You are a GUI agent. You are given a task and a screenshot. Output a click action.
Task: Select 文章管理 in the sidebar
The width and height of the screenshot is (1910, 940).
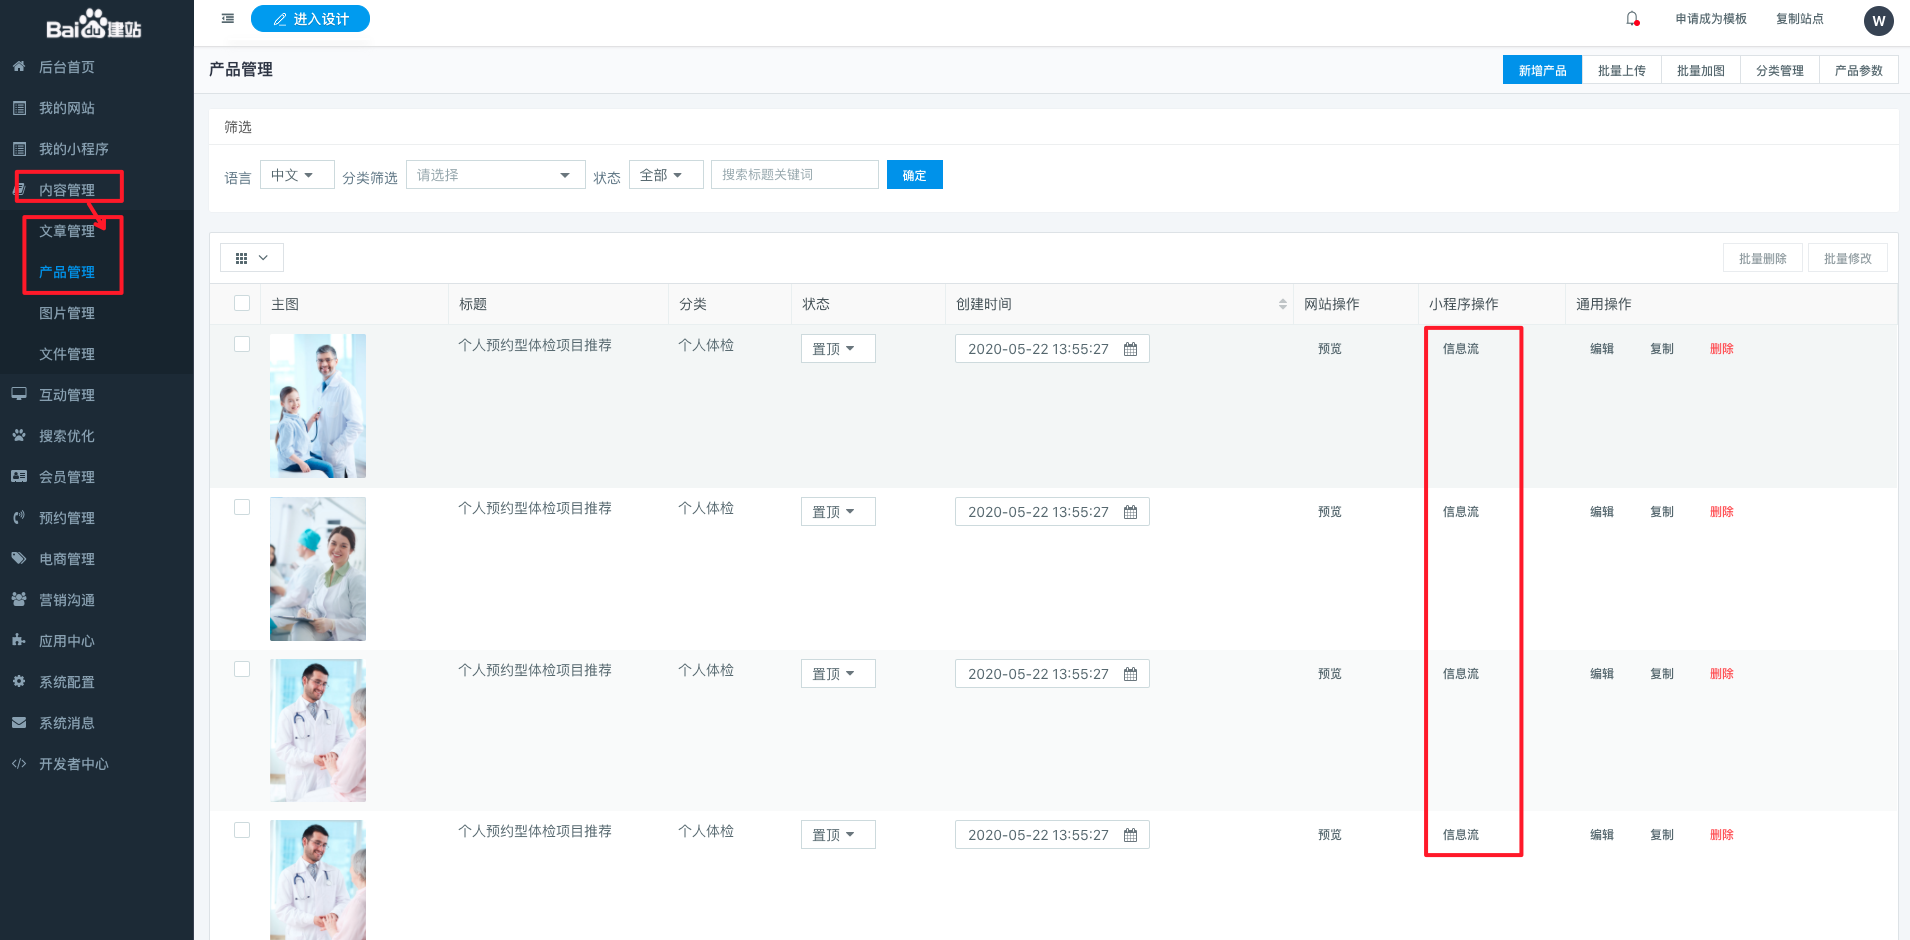tap(67, 231)
